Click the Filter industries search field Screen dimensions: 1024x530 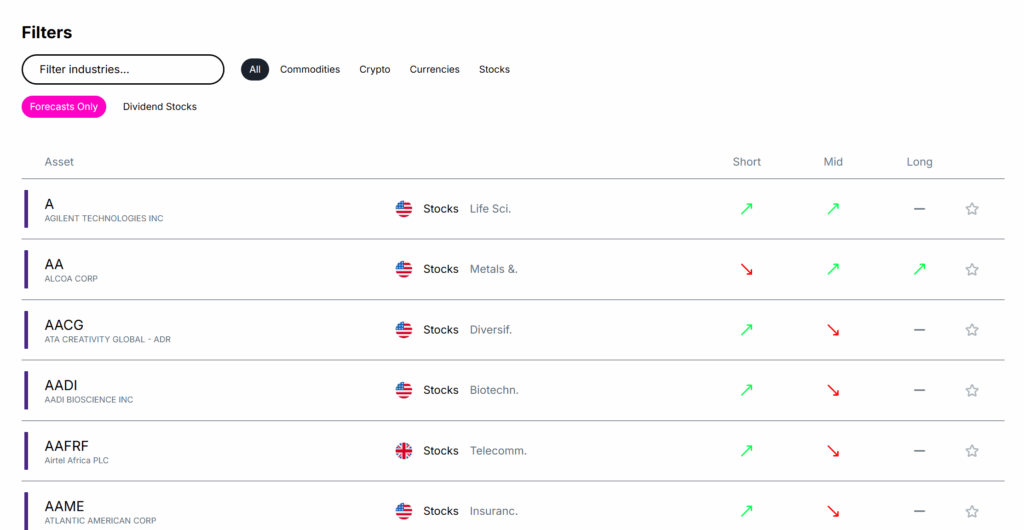pos(123,70)
